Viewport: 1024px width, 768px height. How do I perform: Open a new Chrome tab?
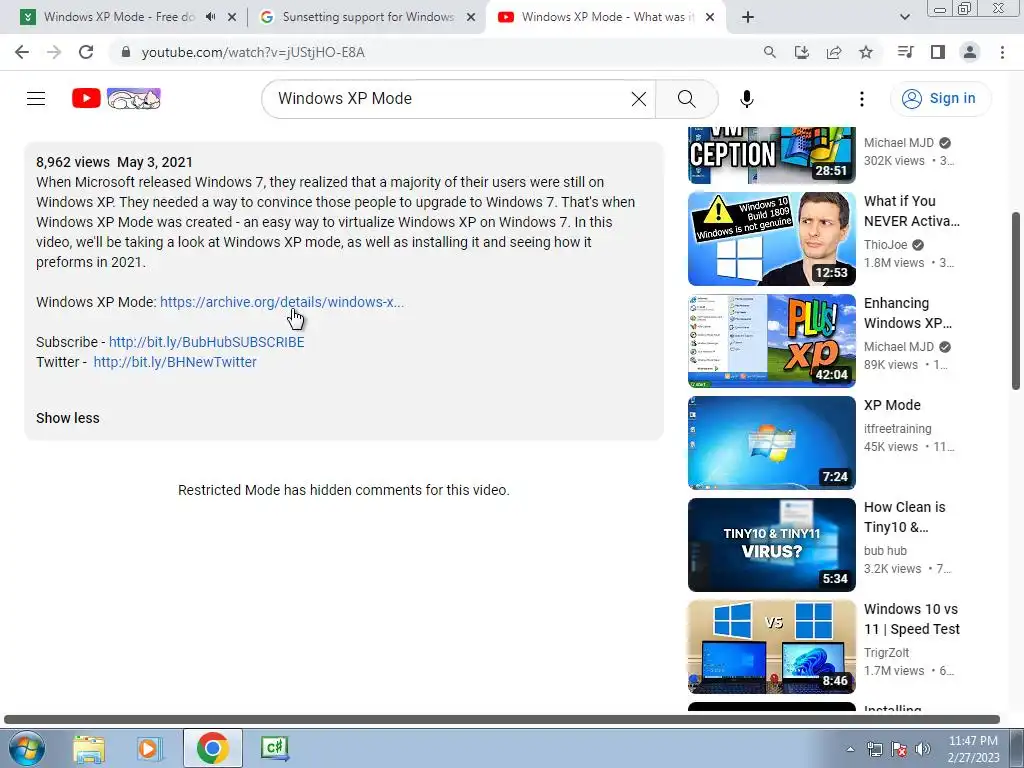[748, 17]
